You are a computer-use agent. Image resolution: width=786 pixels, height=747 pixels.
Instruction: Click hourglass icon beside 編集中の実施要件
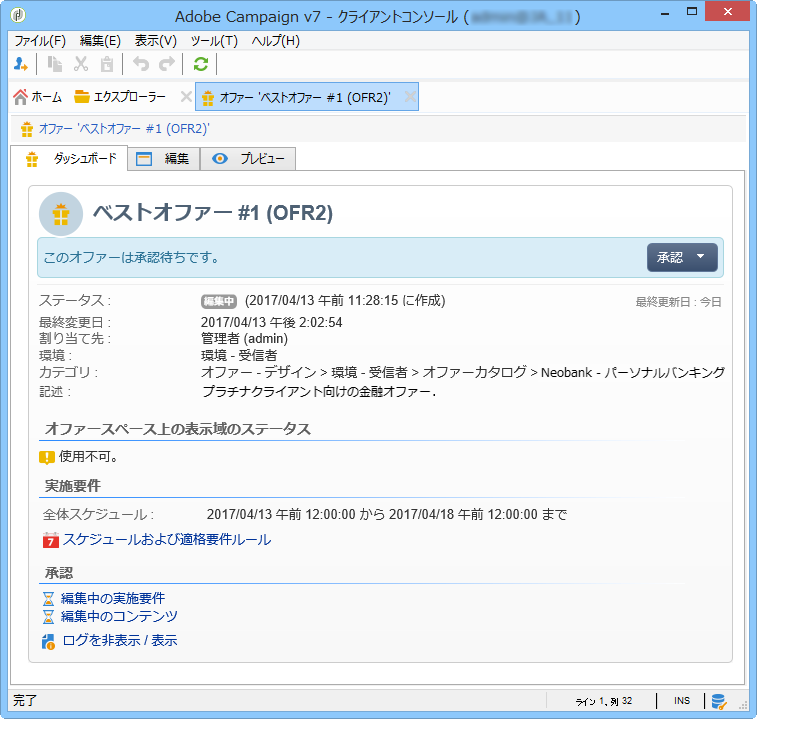(x=48, y=599)
